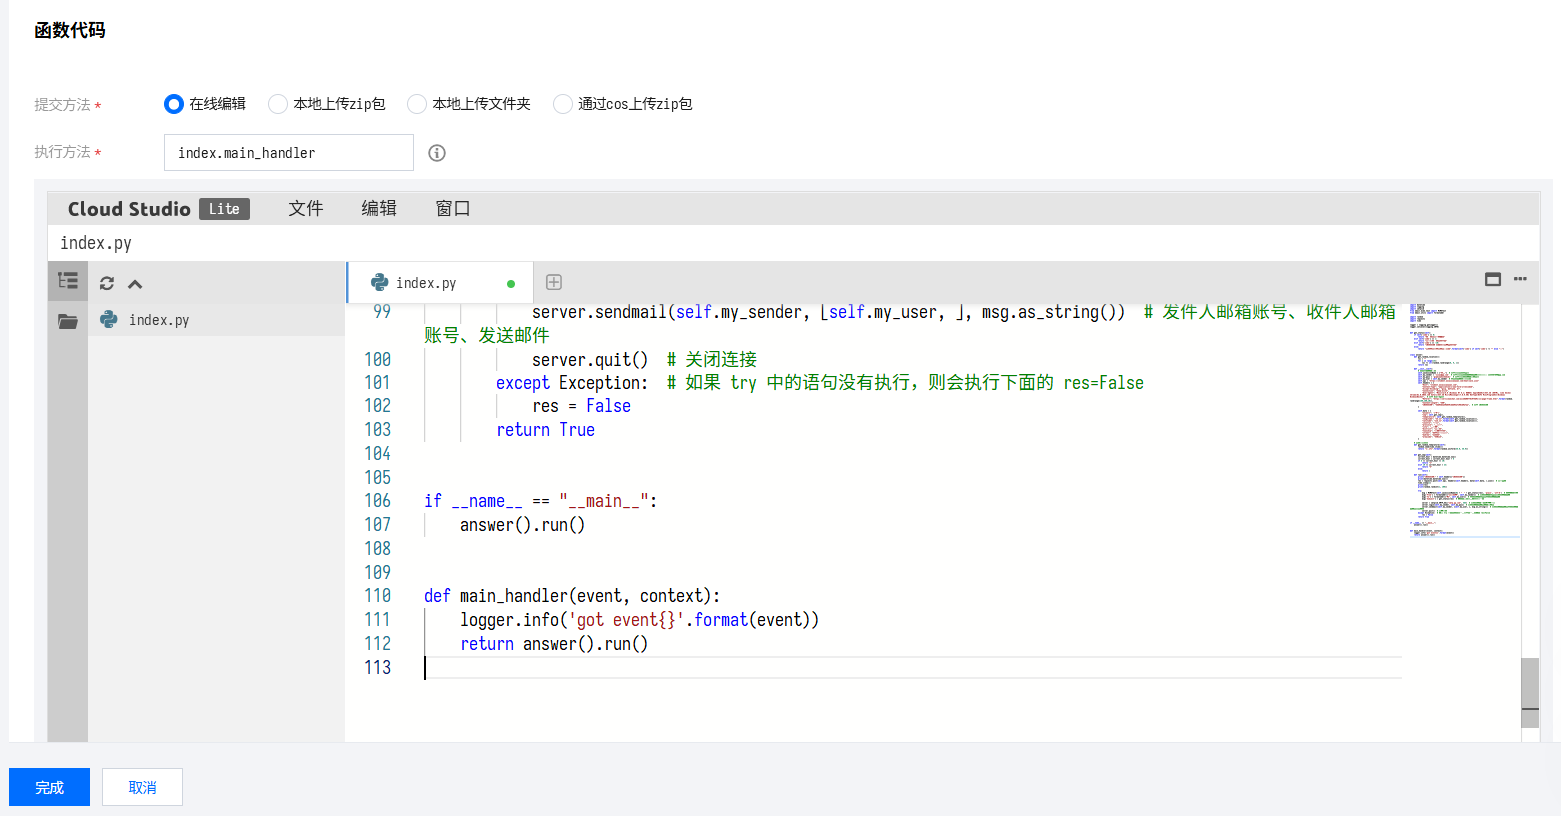Screen dimensions: 1561x816
Task: Choose the 通过cos上传zip包 radio option
Action: (563, 104)
